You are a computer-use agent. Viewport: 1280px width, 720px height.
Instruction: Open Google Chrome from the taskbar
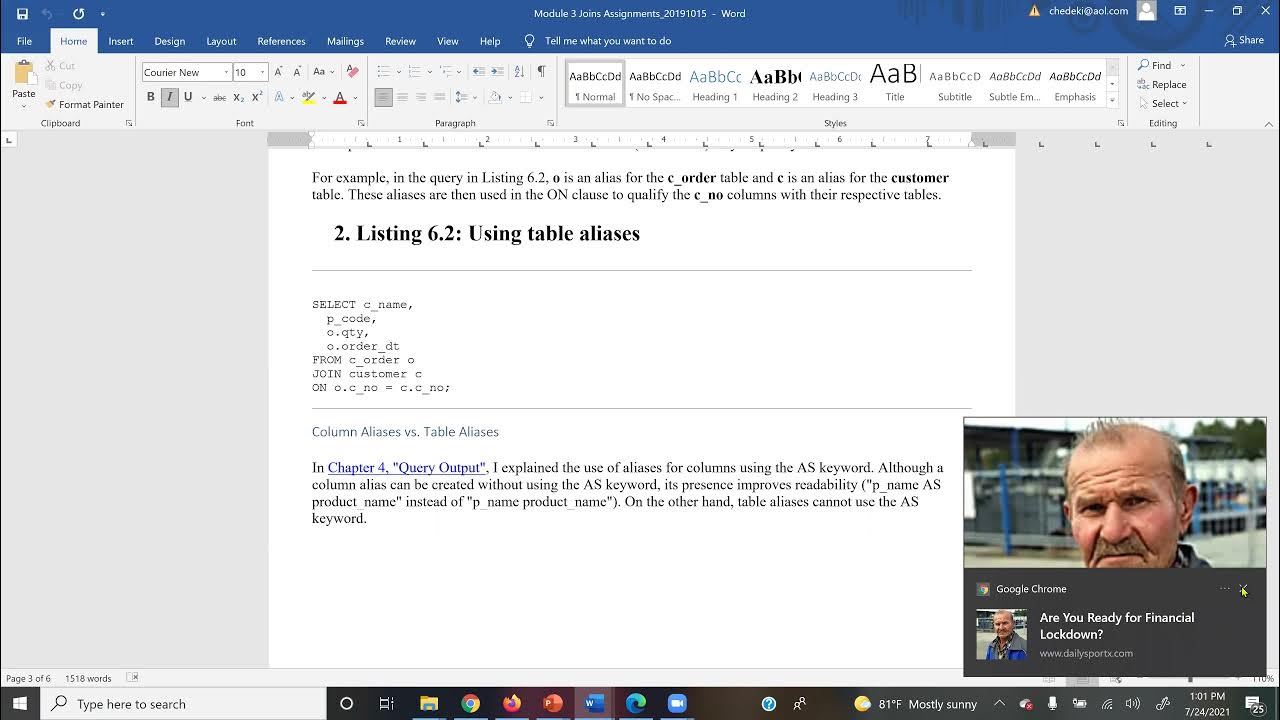[x=470, y=704]
